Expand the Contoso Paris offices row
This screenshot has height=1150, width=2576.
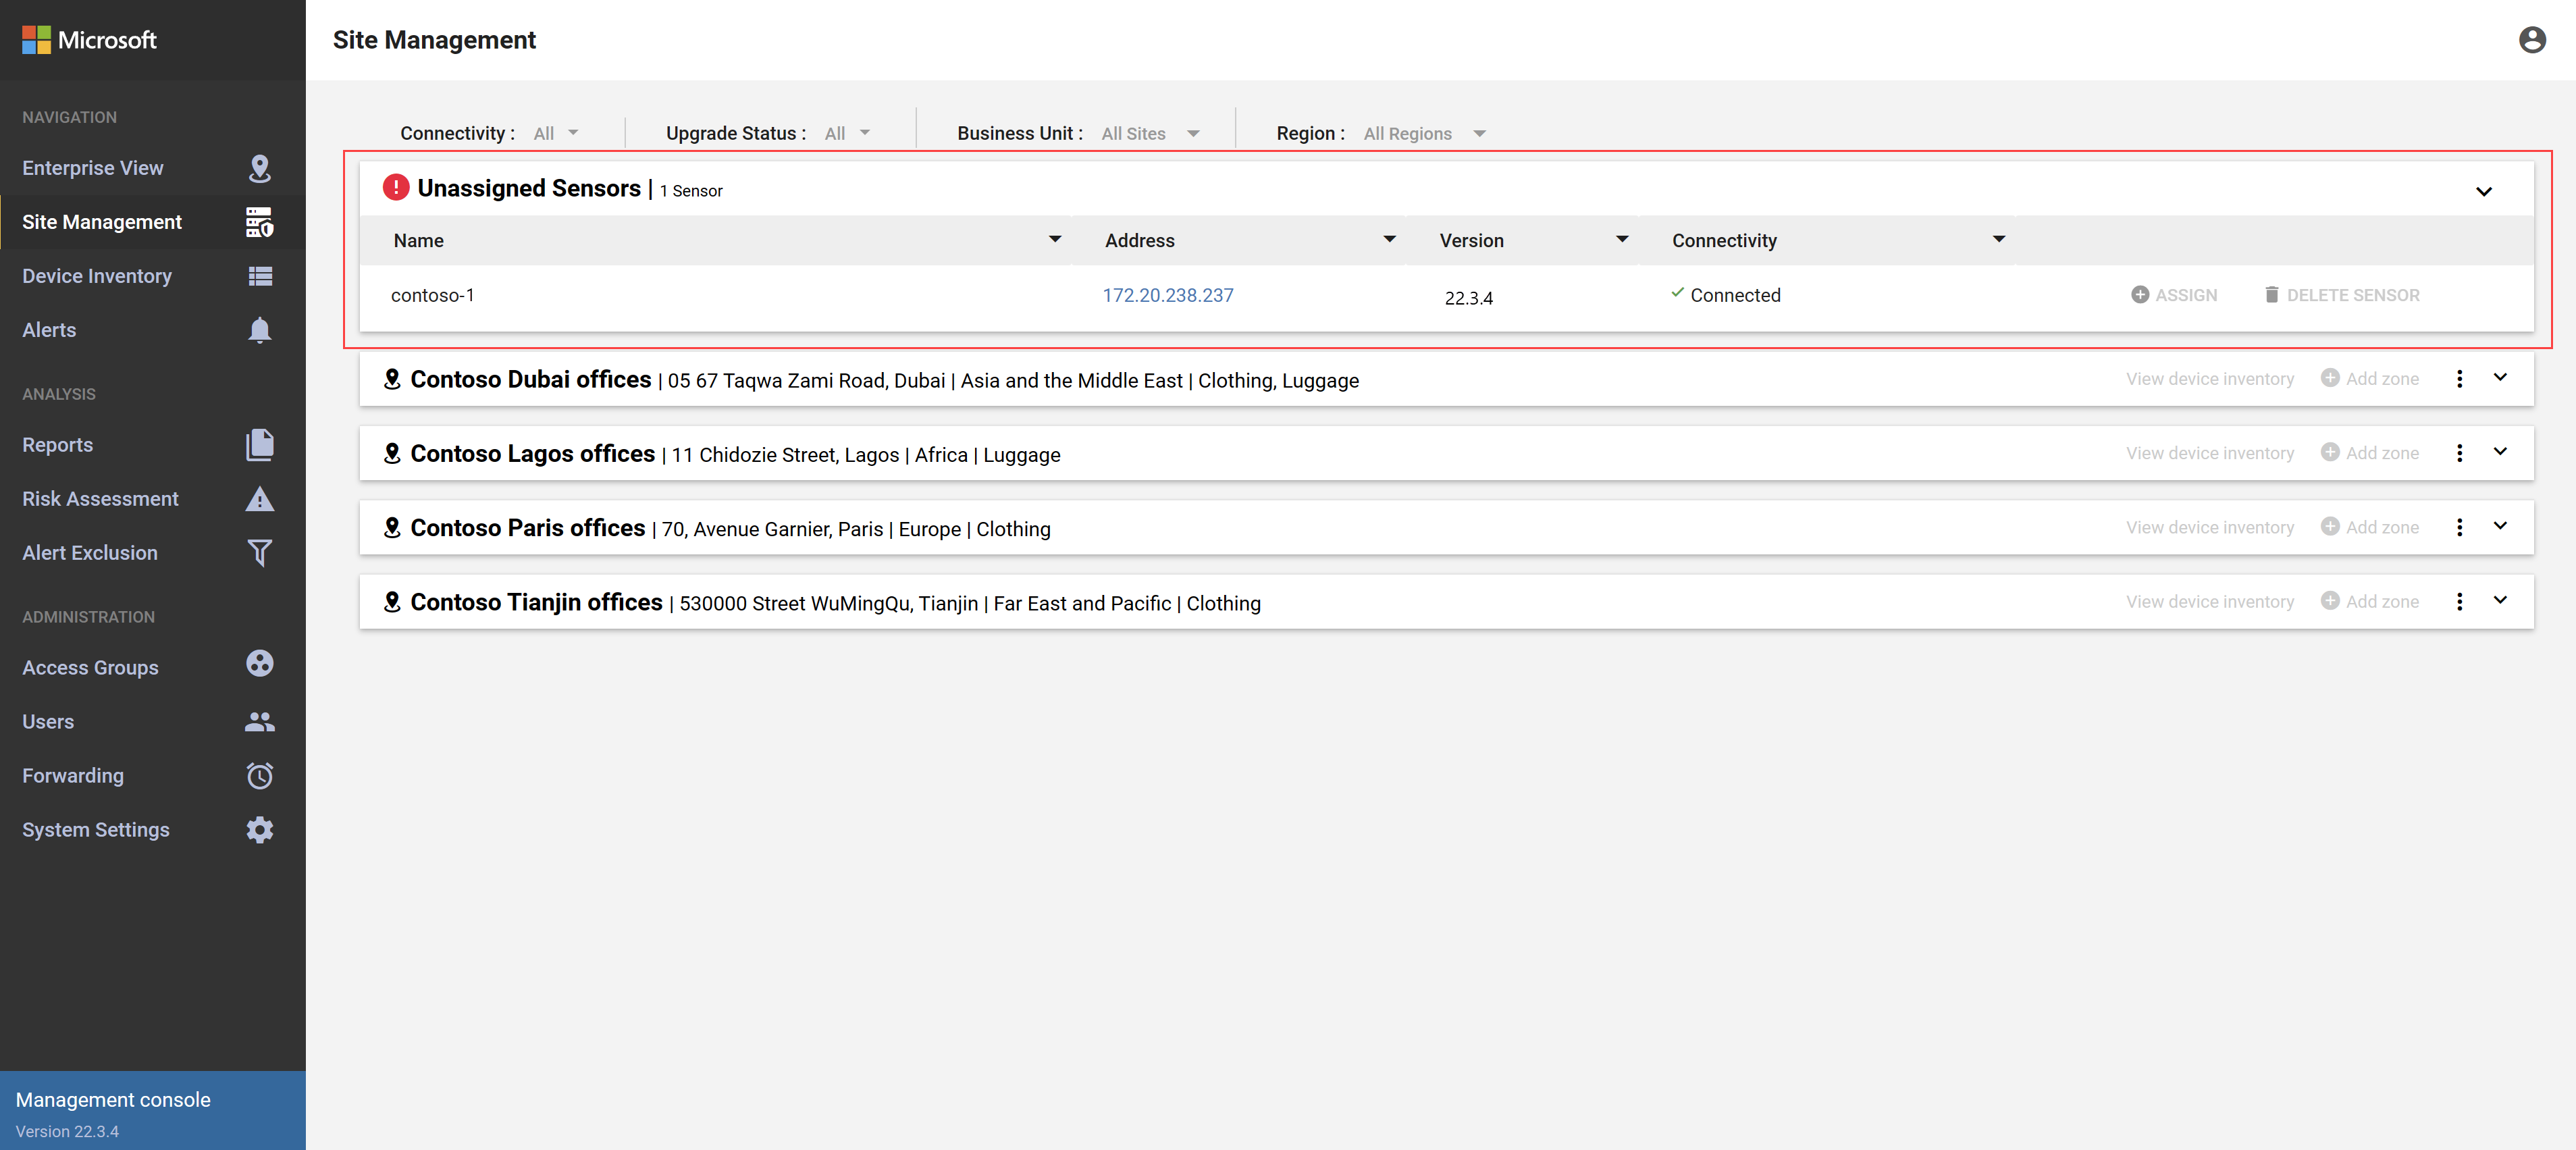pos(2499,526)
